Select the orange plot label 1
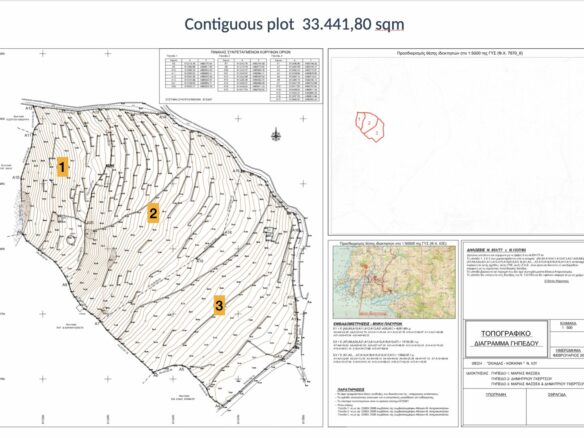The height and width of the screenshot is (438, 584). pos(62,166)
